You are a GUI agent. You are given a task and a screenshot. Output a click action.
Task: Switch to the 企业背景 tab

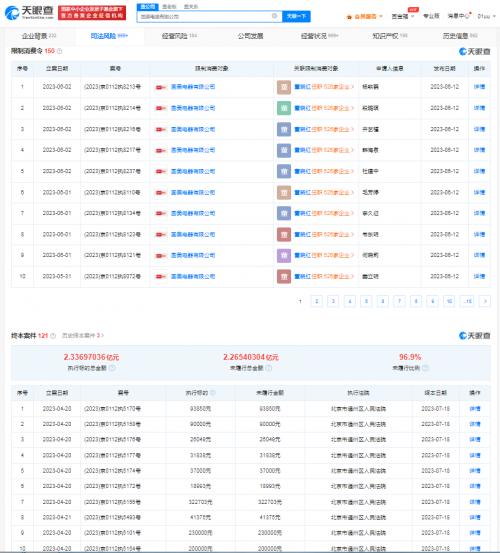(39, 36)
